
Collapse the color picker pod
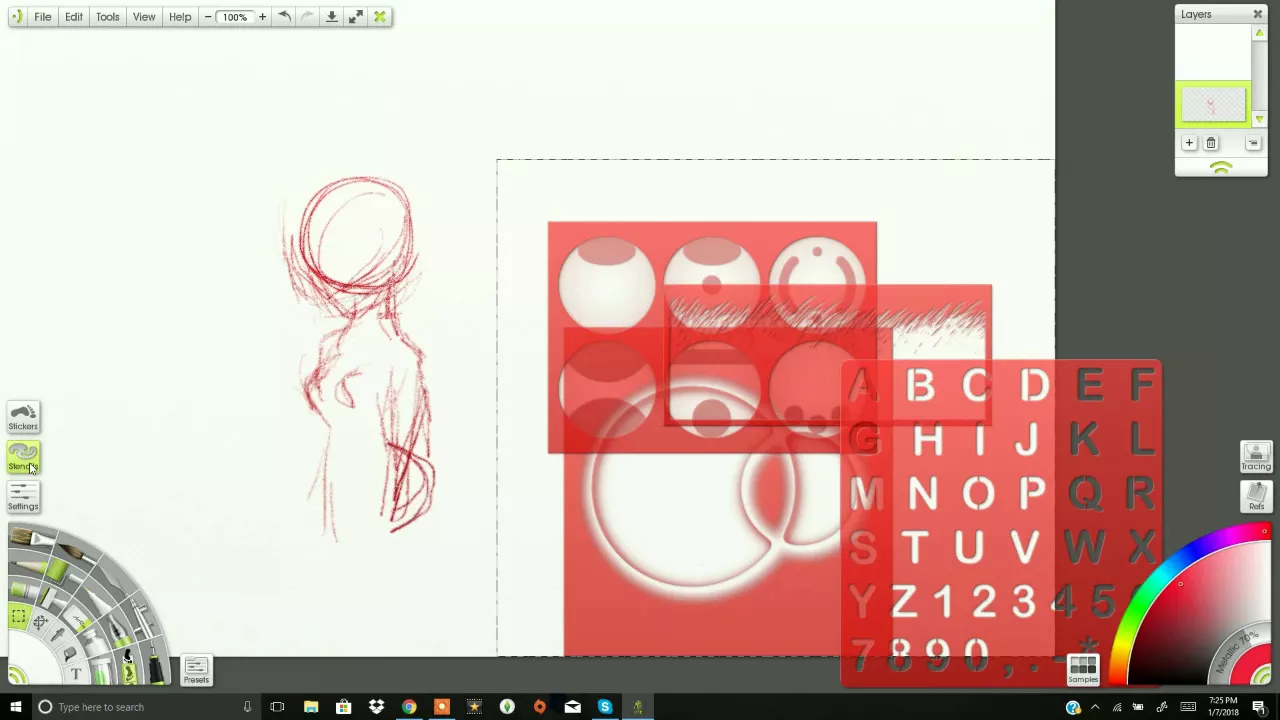coord(1264,675)
